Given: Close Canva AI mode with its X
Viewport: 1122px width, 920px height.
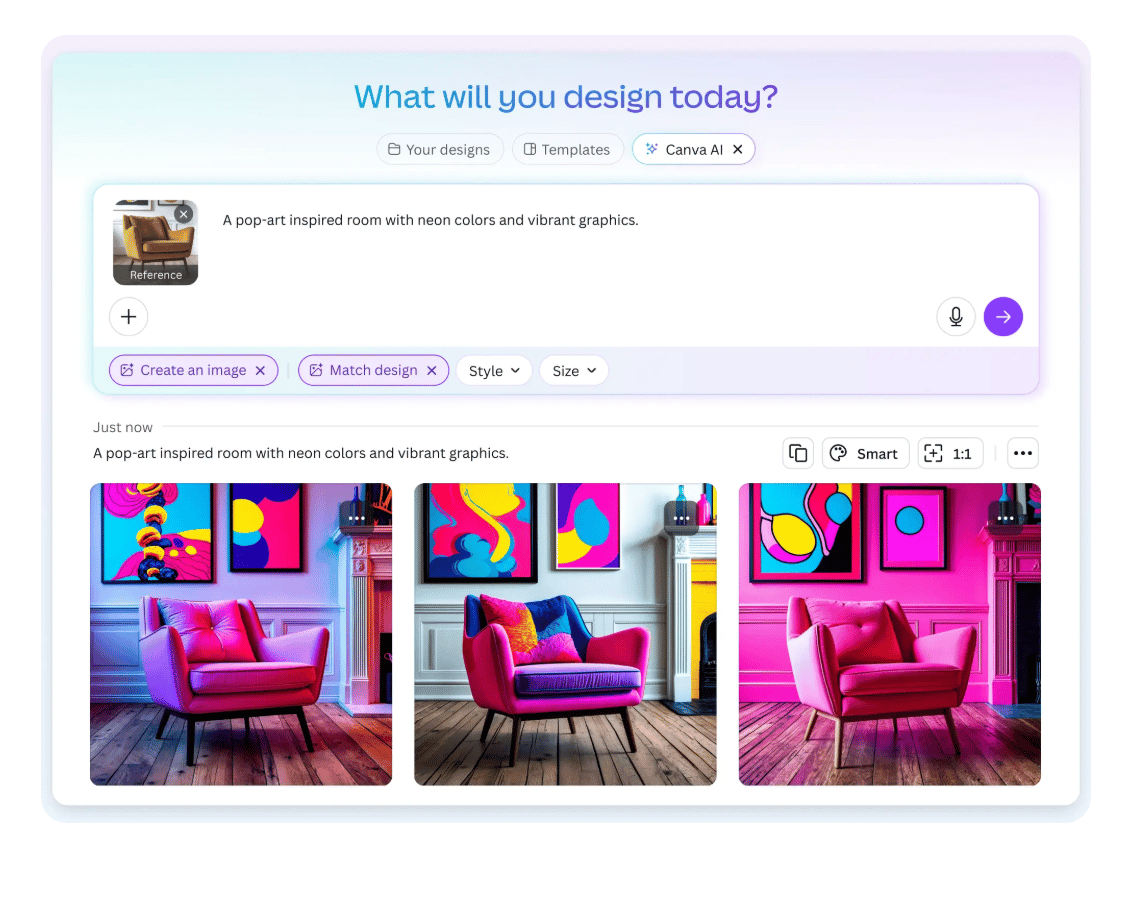Looking at the screenshot, I should pyautogui.click(x=738, y=150).
